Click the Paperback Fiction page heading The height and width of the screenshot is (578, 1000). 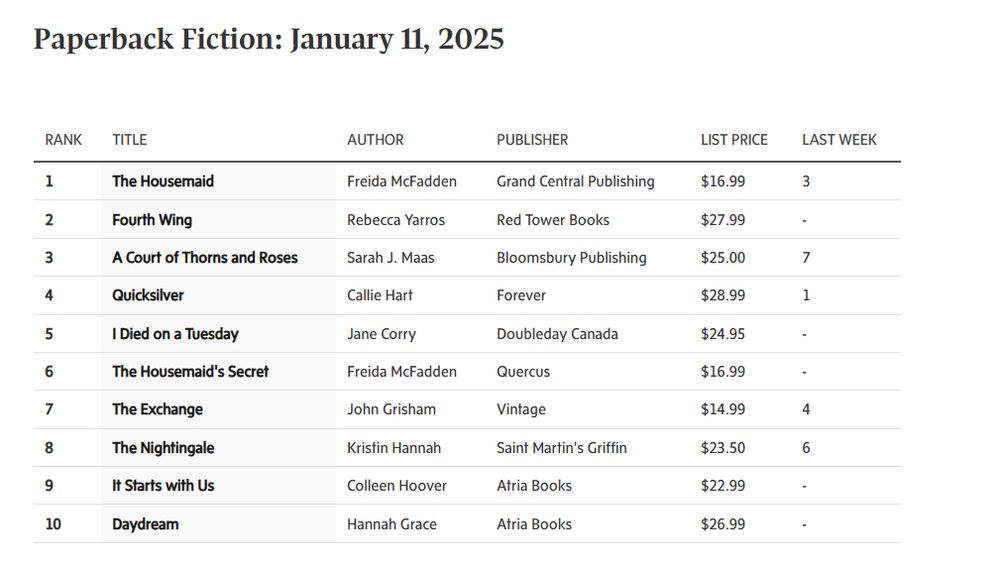[x=268, y=39]
